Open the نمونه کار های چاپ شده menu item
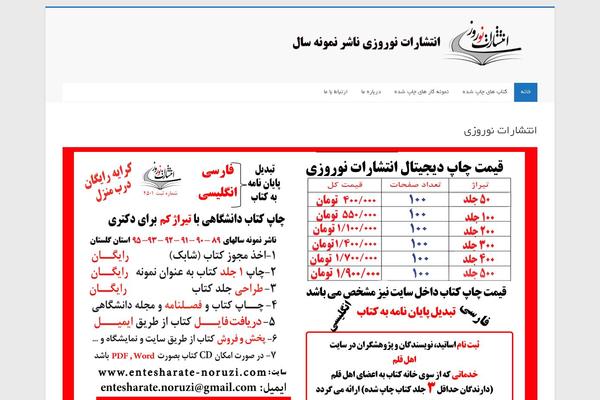The image size is (600, 400). (x=421, y=92)
